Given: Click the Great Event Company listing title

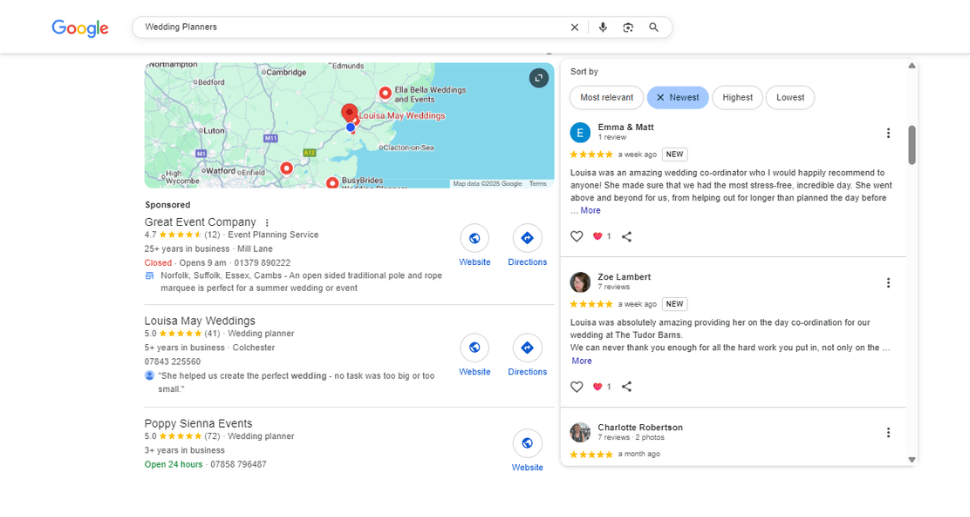Looking at the screenshot, I should click(200, 222).
